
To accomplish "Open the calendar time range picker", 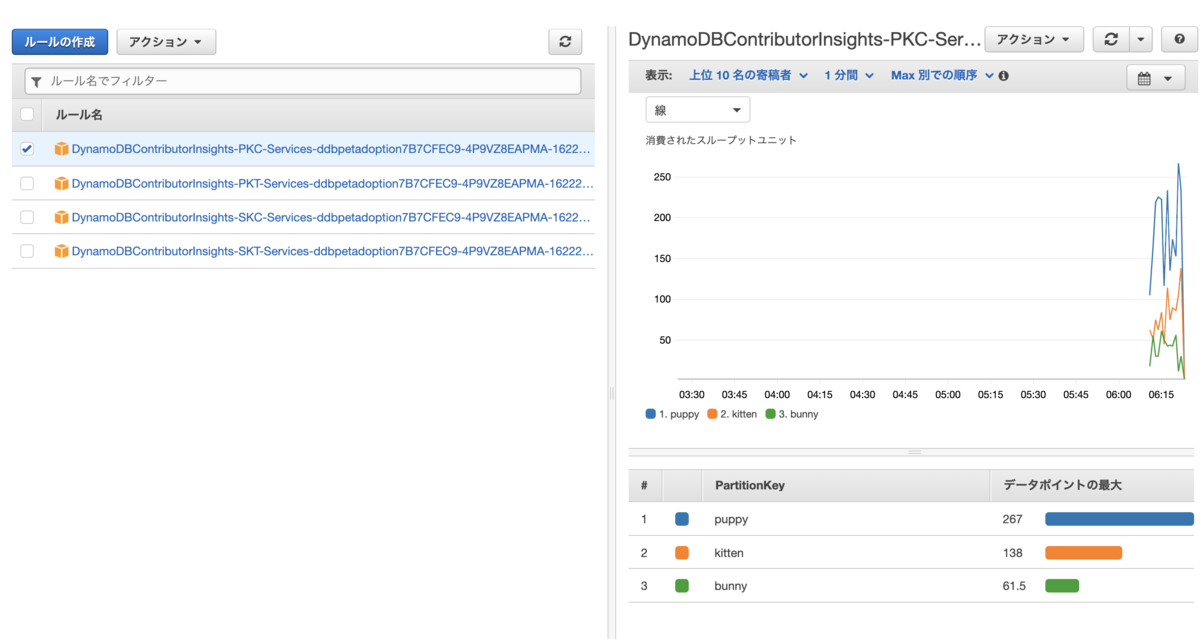I will click(1155, 79).
